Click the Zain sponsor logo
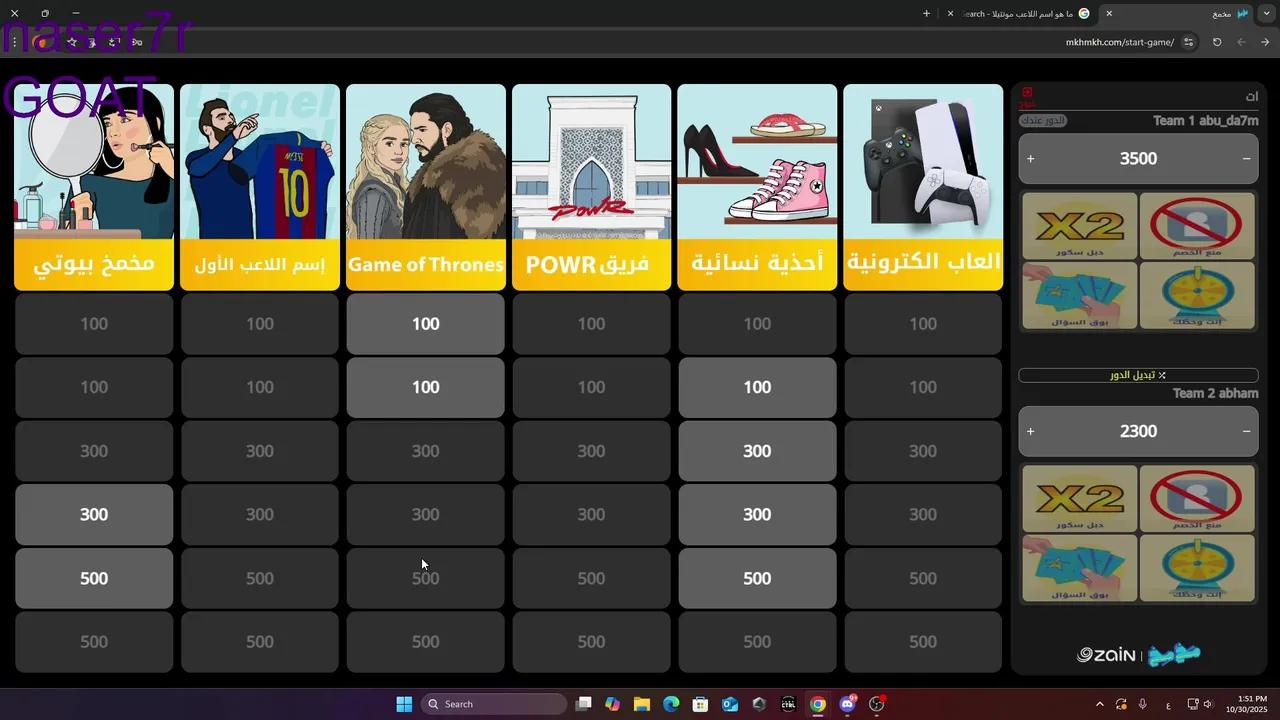The width and height of the screenshot is (1280, 720). coord(1106,655)
